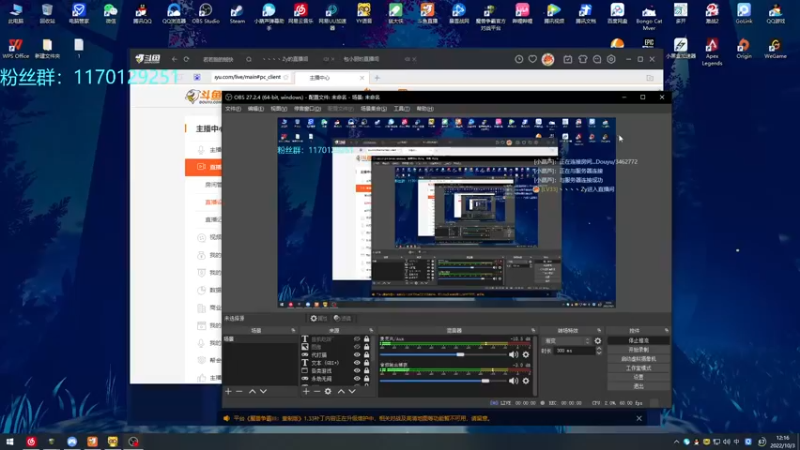Refresh the page in Douyu client
The image size is (800, 450).
coord(186,59)
